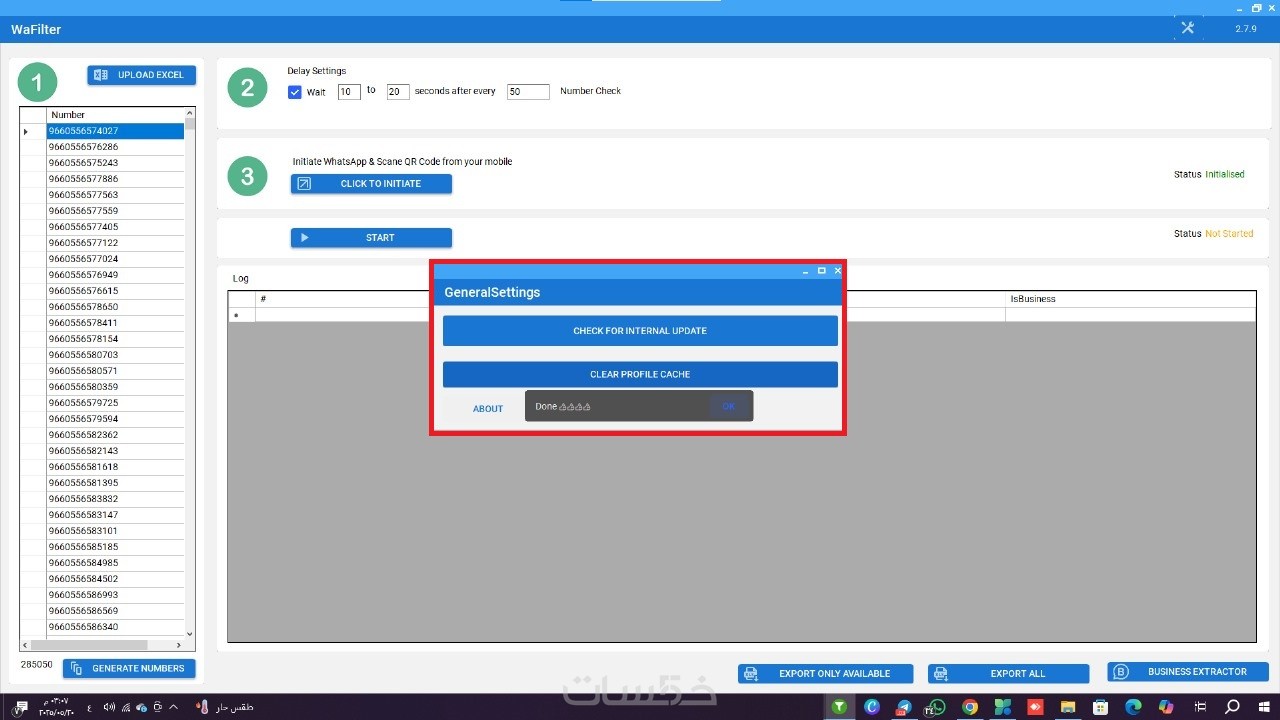
Task: Open Google Chrome from the taskbar
Action: [969, 707]
